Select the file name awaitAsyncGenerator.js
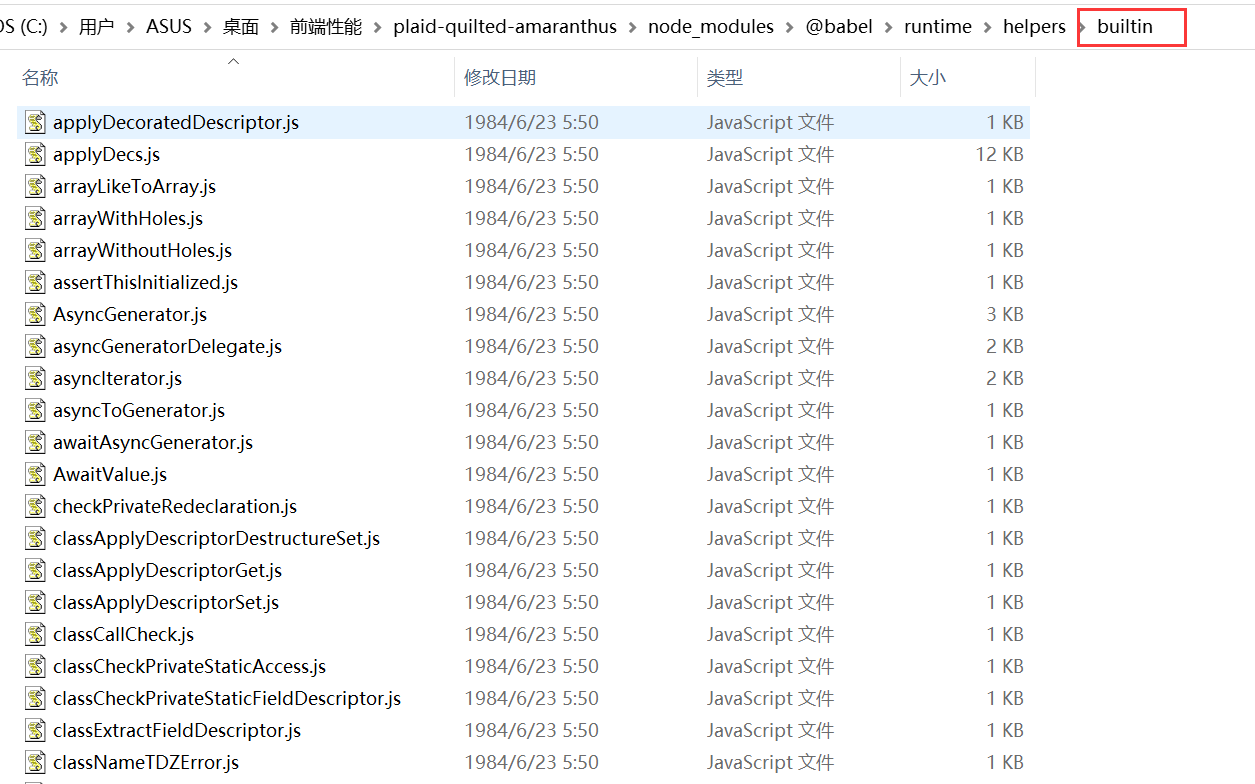 pyautogui.click(x=153, y=442)
